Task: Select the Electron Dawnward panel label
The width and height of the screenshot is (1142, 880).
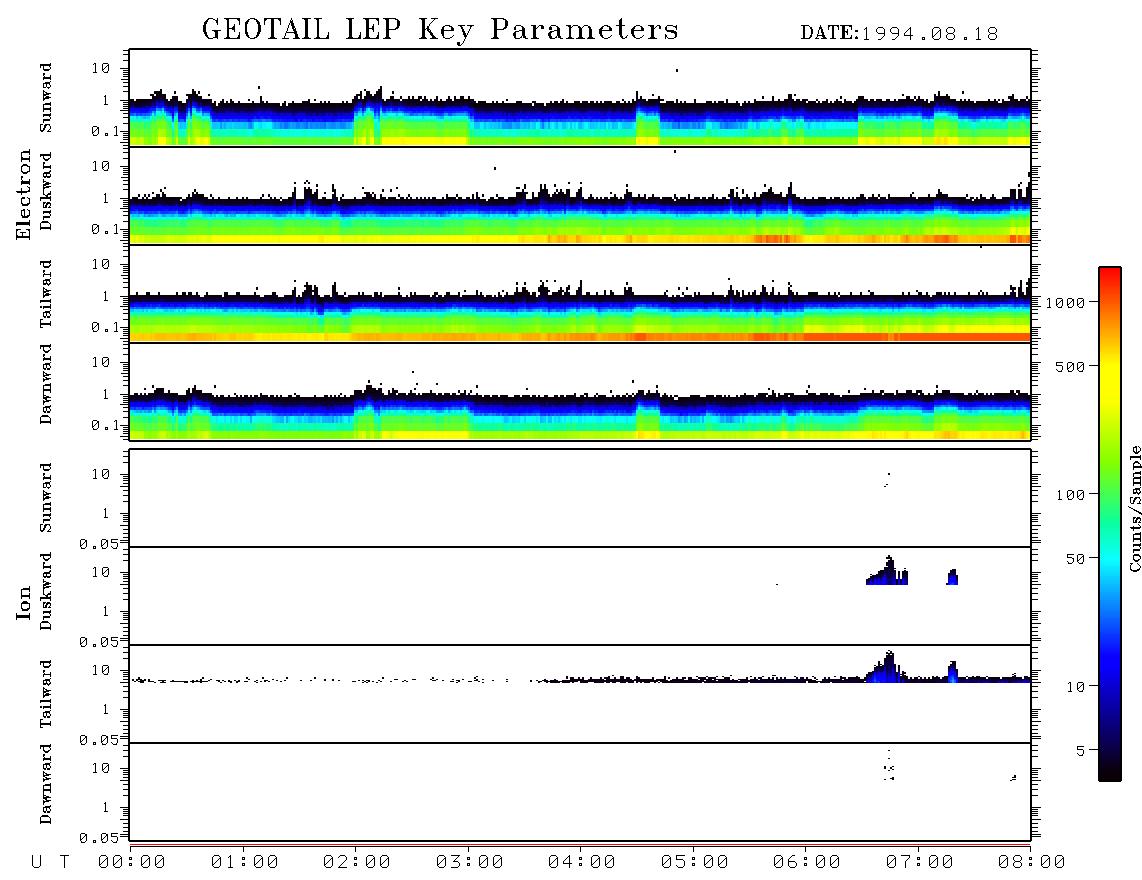Action: tap(46, 384)
